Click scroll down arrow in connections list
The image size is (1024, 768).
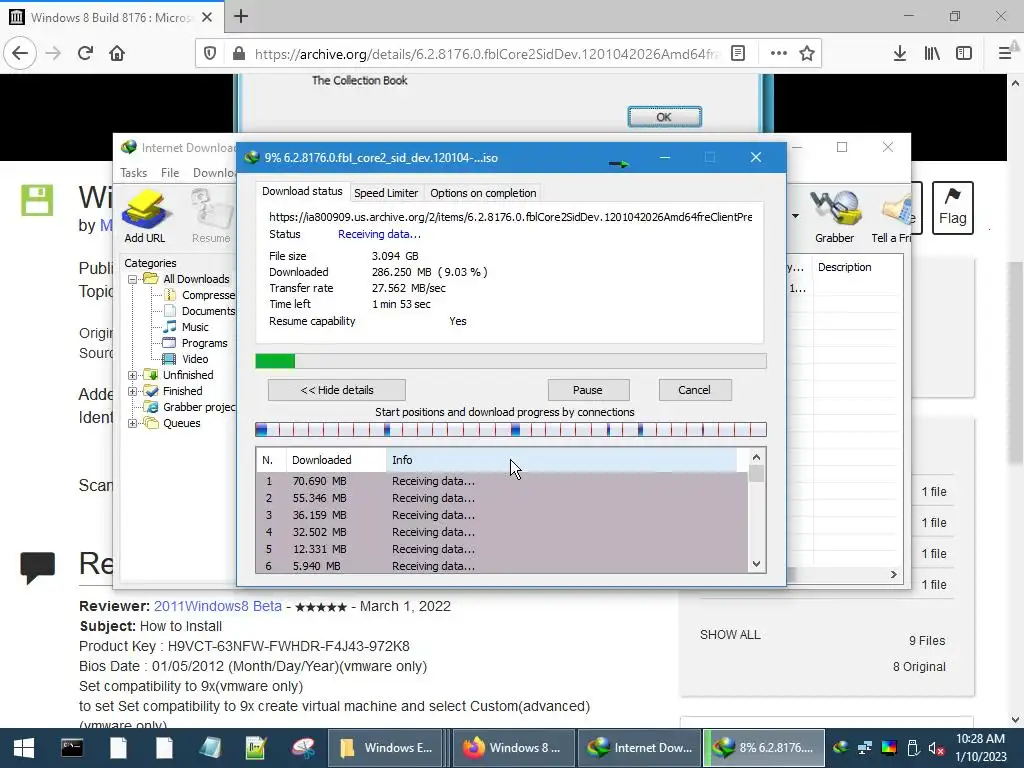[756, 564]
